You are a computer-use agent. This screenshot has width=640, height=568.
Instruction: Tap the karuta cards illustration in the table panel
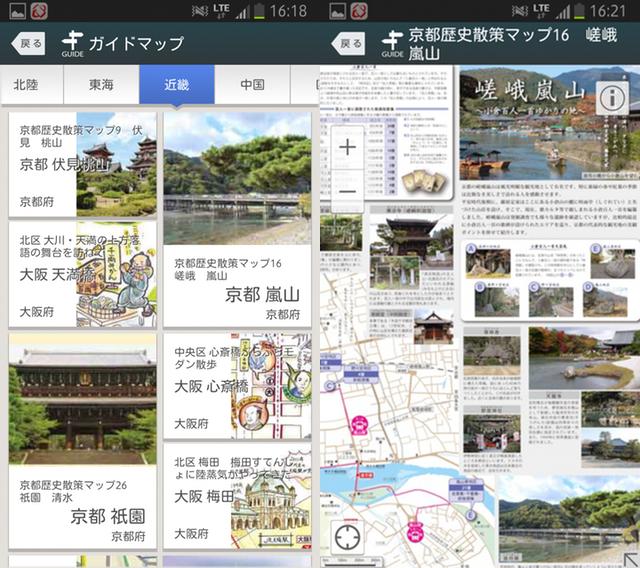[x=424, y=182]
